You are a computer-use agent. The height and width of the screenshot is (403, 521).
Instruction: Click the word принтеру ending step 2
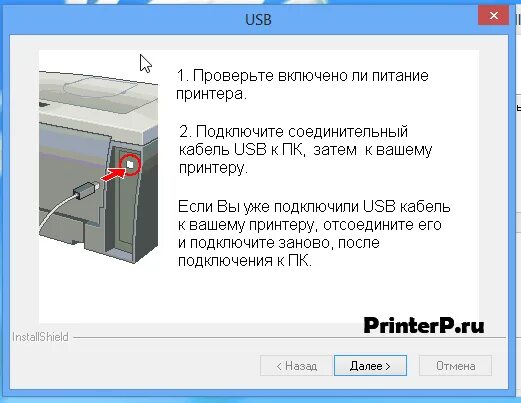213,168
